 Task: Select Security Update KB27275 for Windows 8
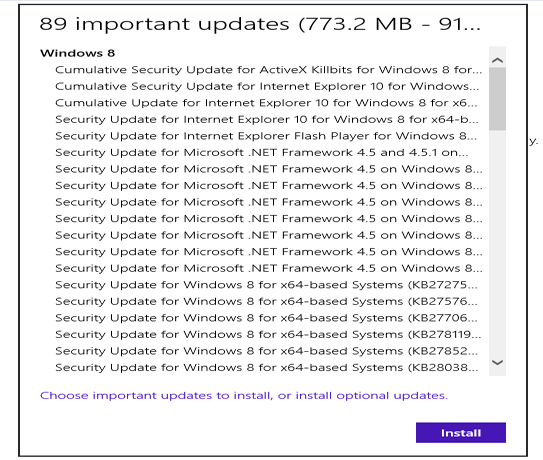coord(266,285)
